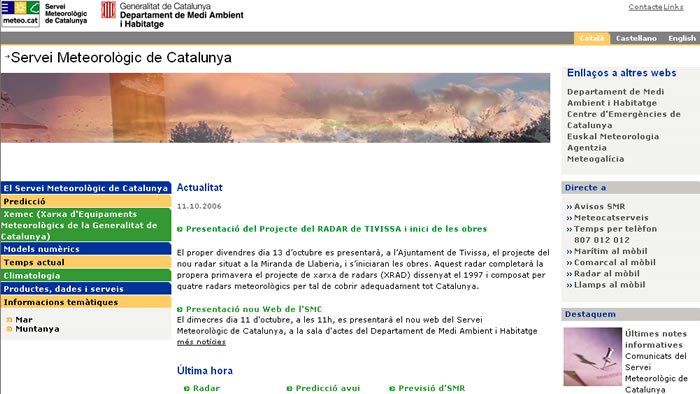Screen dimensions: 700x394
Task: Click the sunset clouds banner image
Action: [275, 108]
